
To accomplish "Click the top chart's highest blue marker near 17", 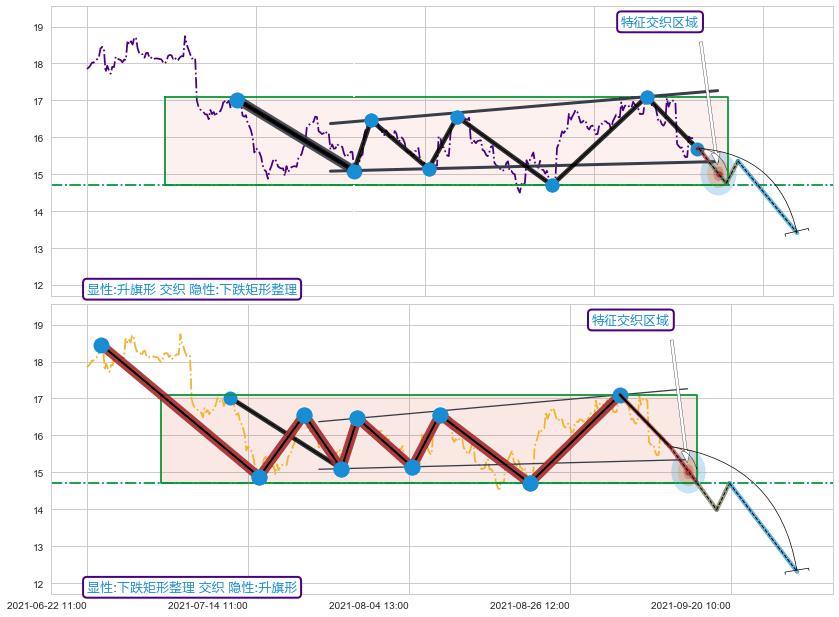I will tap(647, 97).
